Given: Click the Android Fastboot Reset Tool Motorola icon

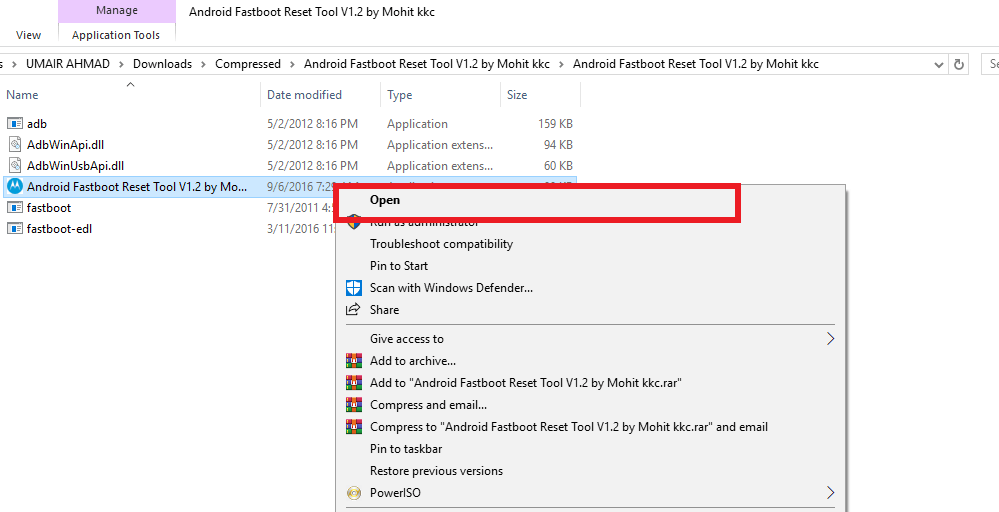Looking at the screenshot, I should pos(15,187).
